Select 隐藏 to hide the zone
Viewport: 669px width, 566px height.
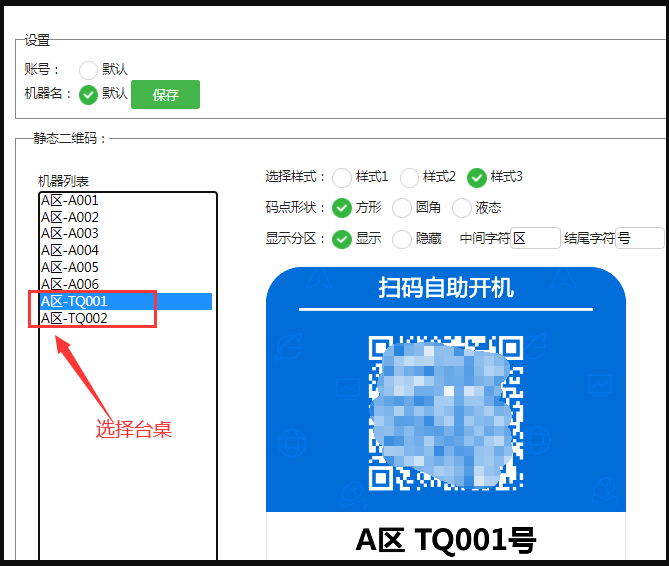[401, 239]
